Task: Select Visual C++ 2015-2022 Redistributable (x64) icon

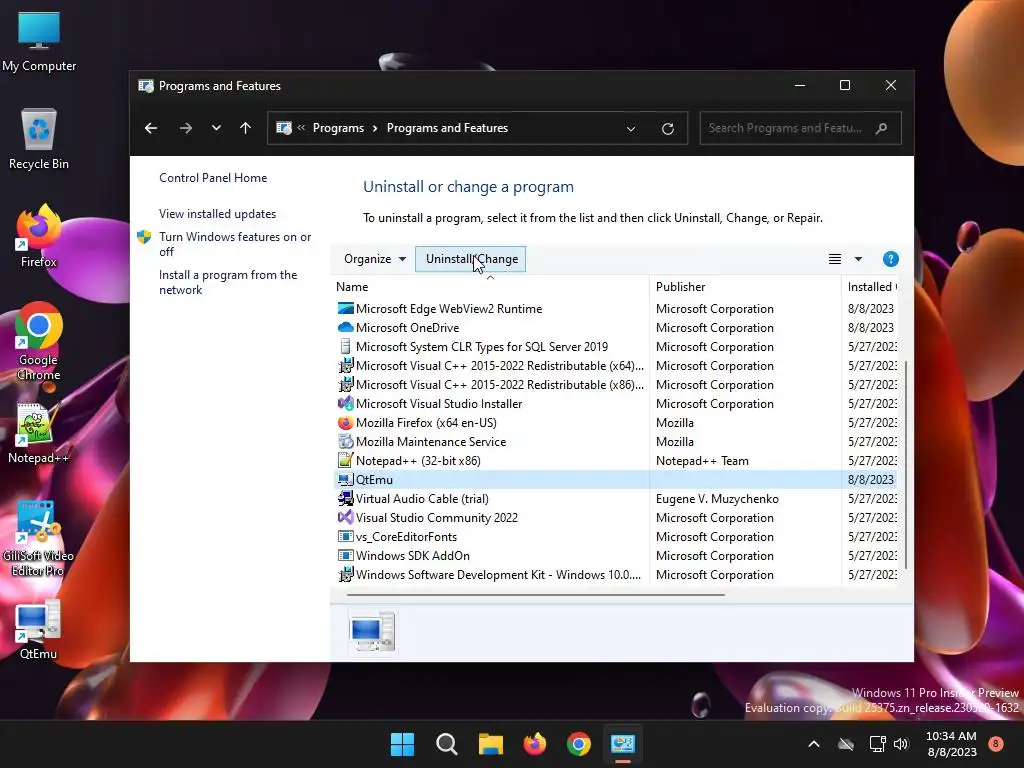Action: tap(345, 366)
